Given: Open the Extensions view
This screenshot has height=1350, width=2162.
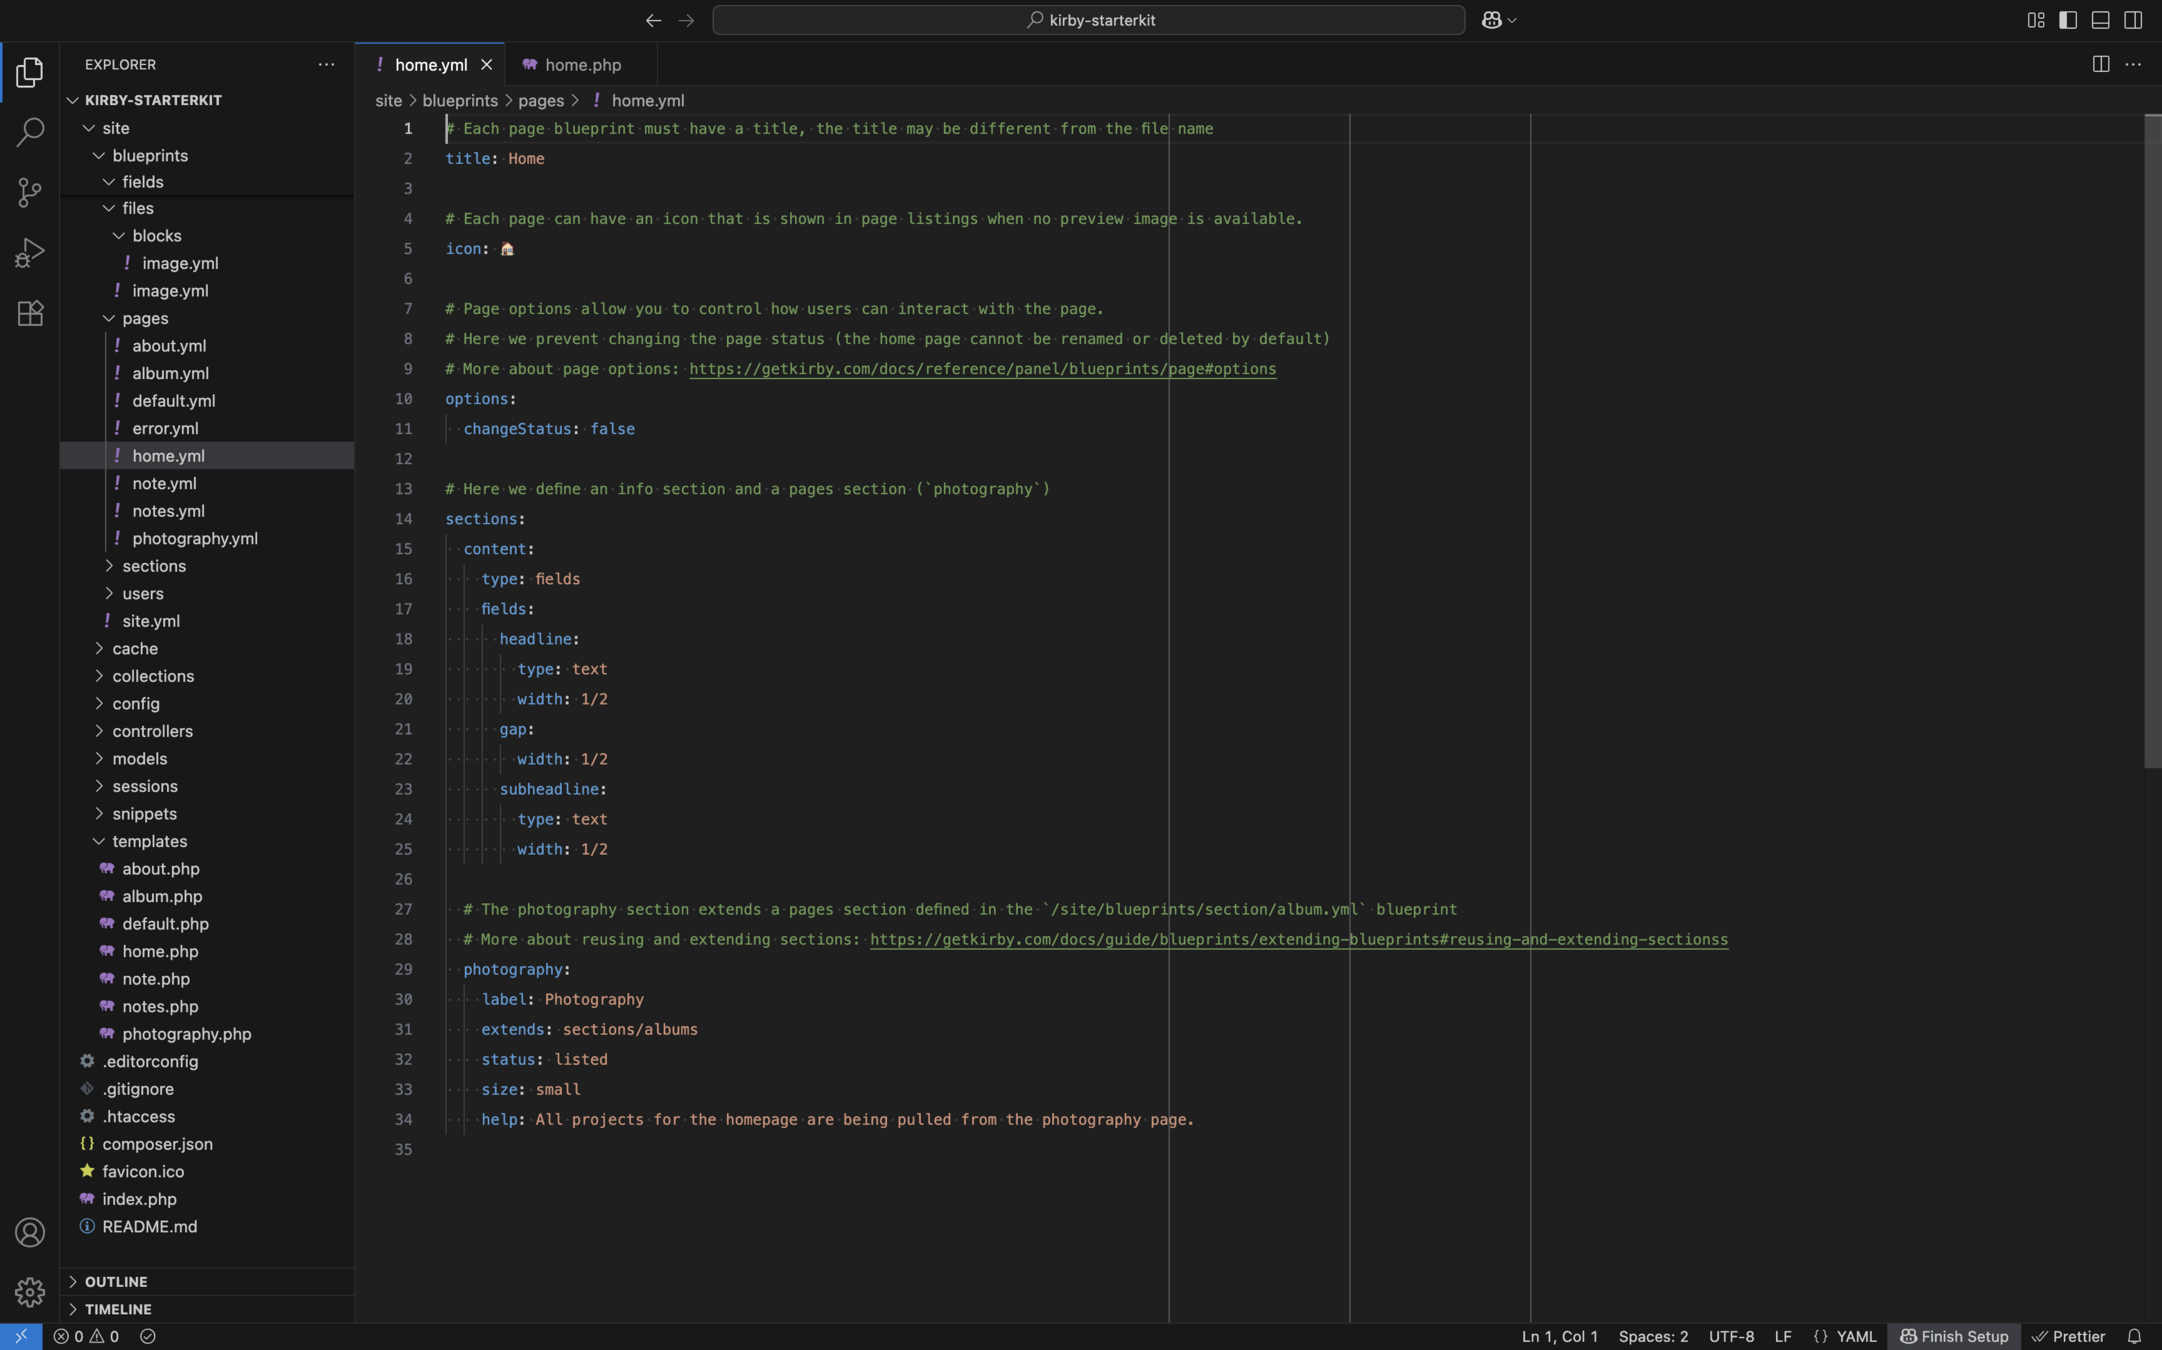Looking at the screenshot, I should pos(30,314).
